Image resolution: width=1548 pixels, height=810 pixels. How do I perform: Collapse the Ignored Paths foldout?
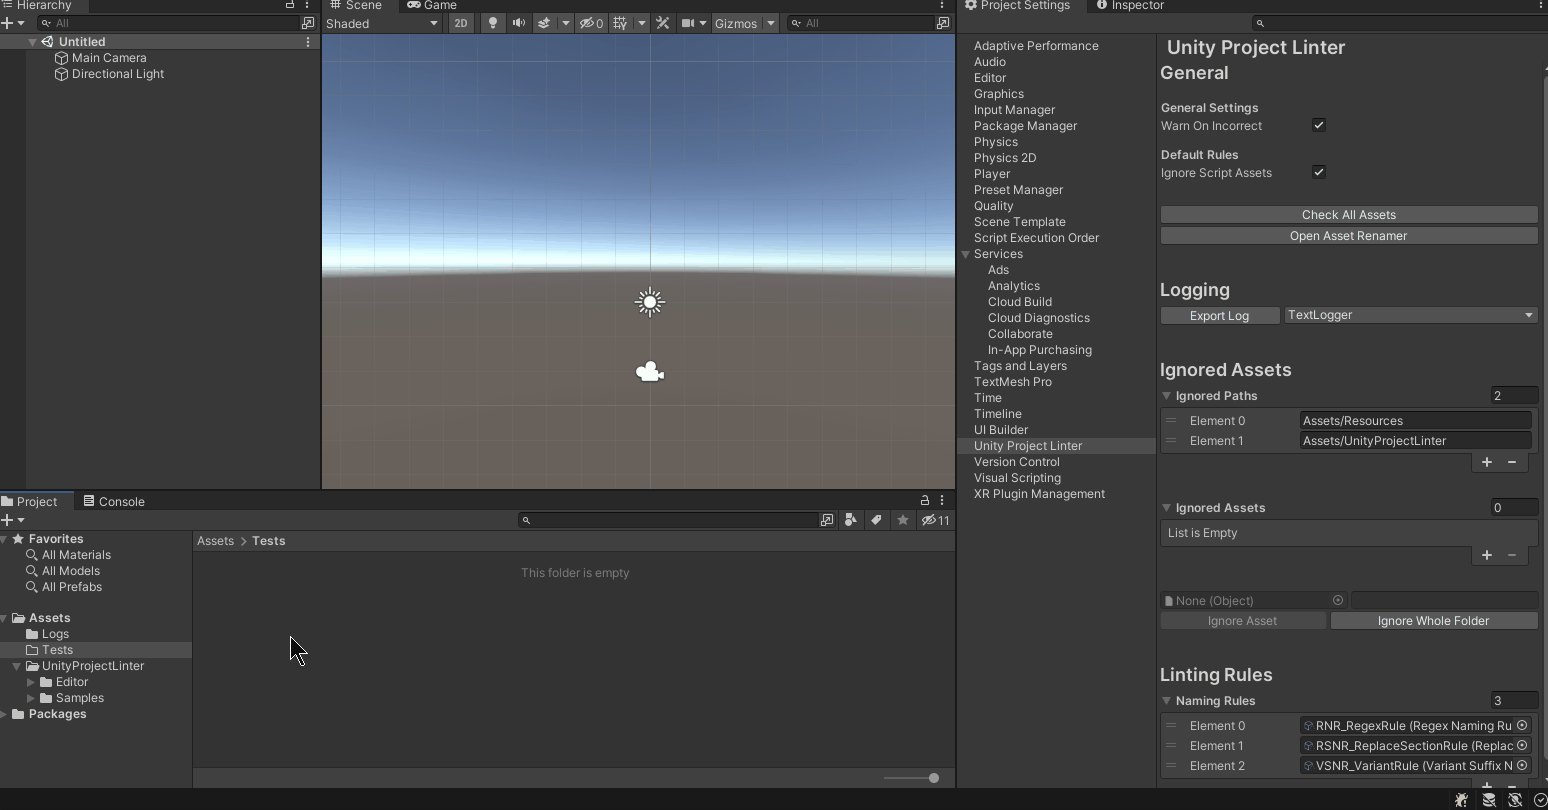coord(1166,396)
